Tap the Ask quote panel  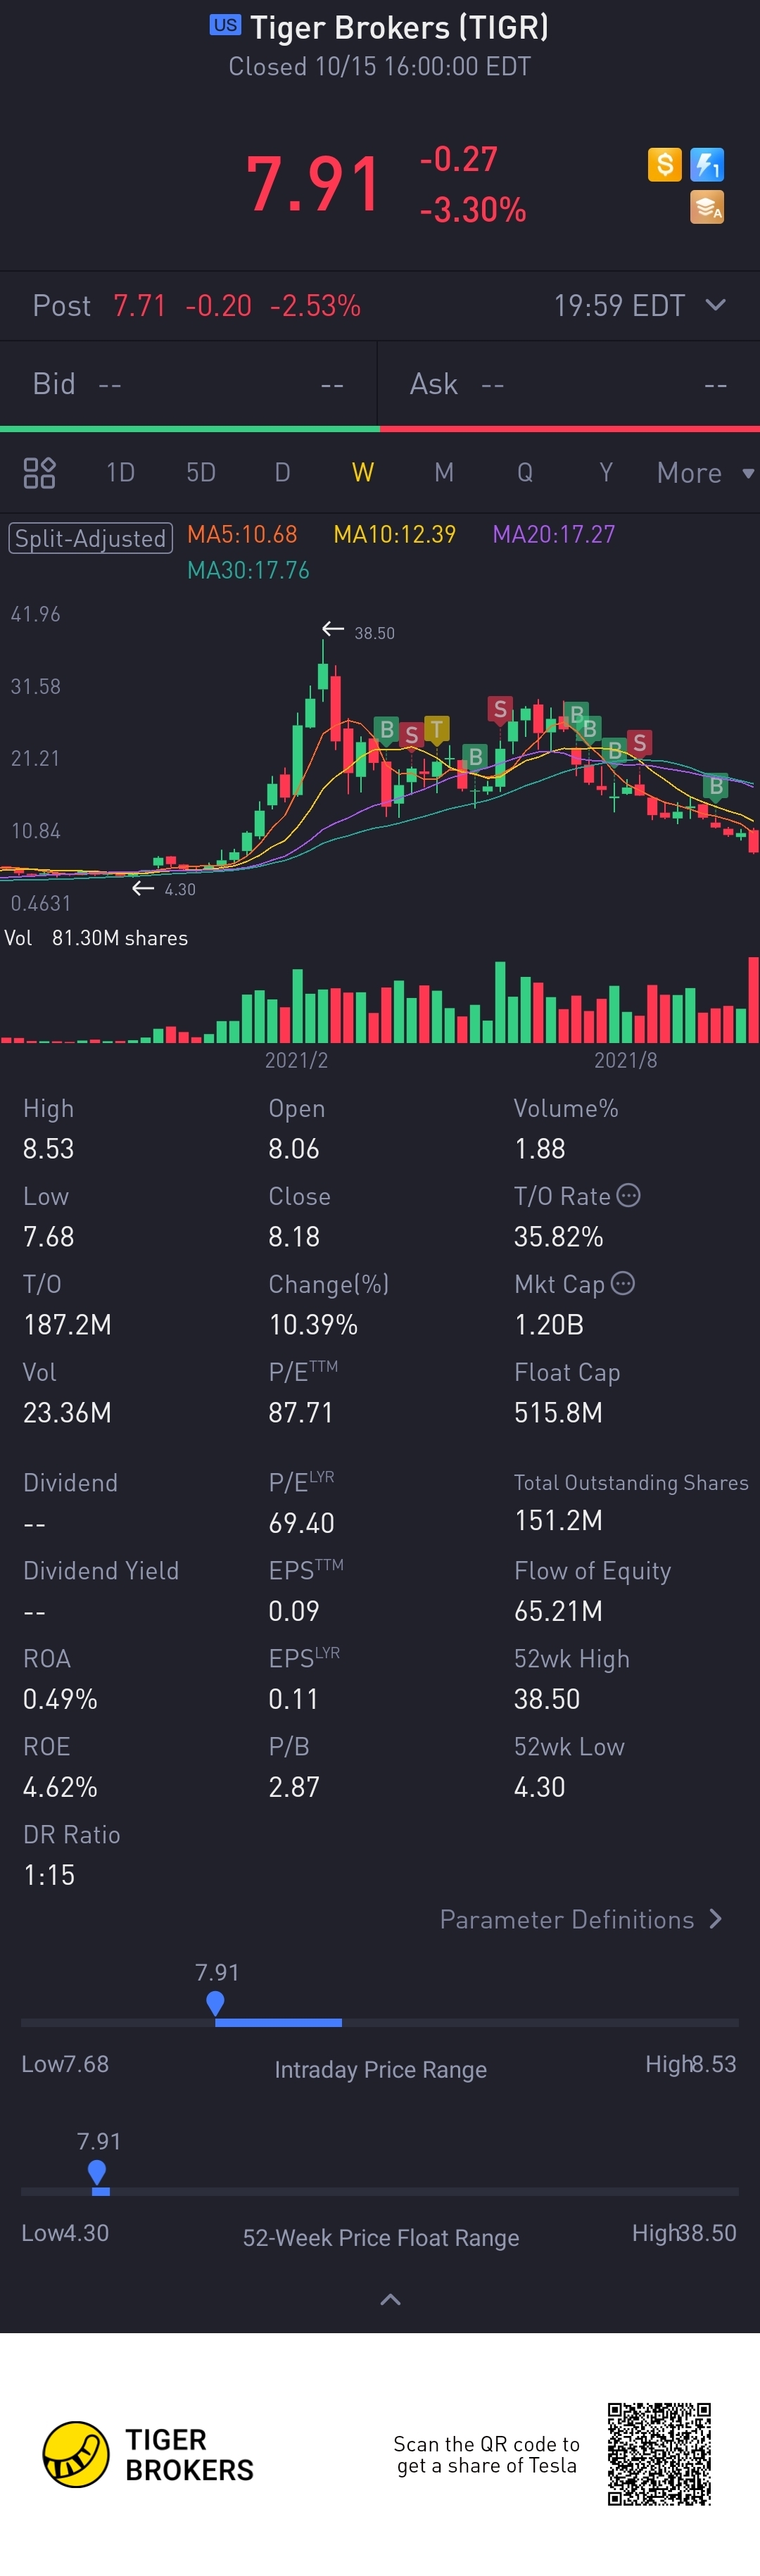coord(569,384)
